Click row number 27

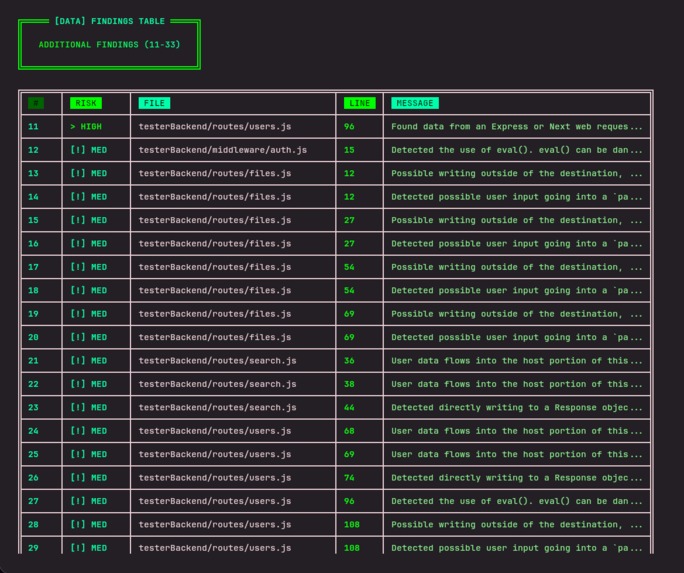33,501
